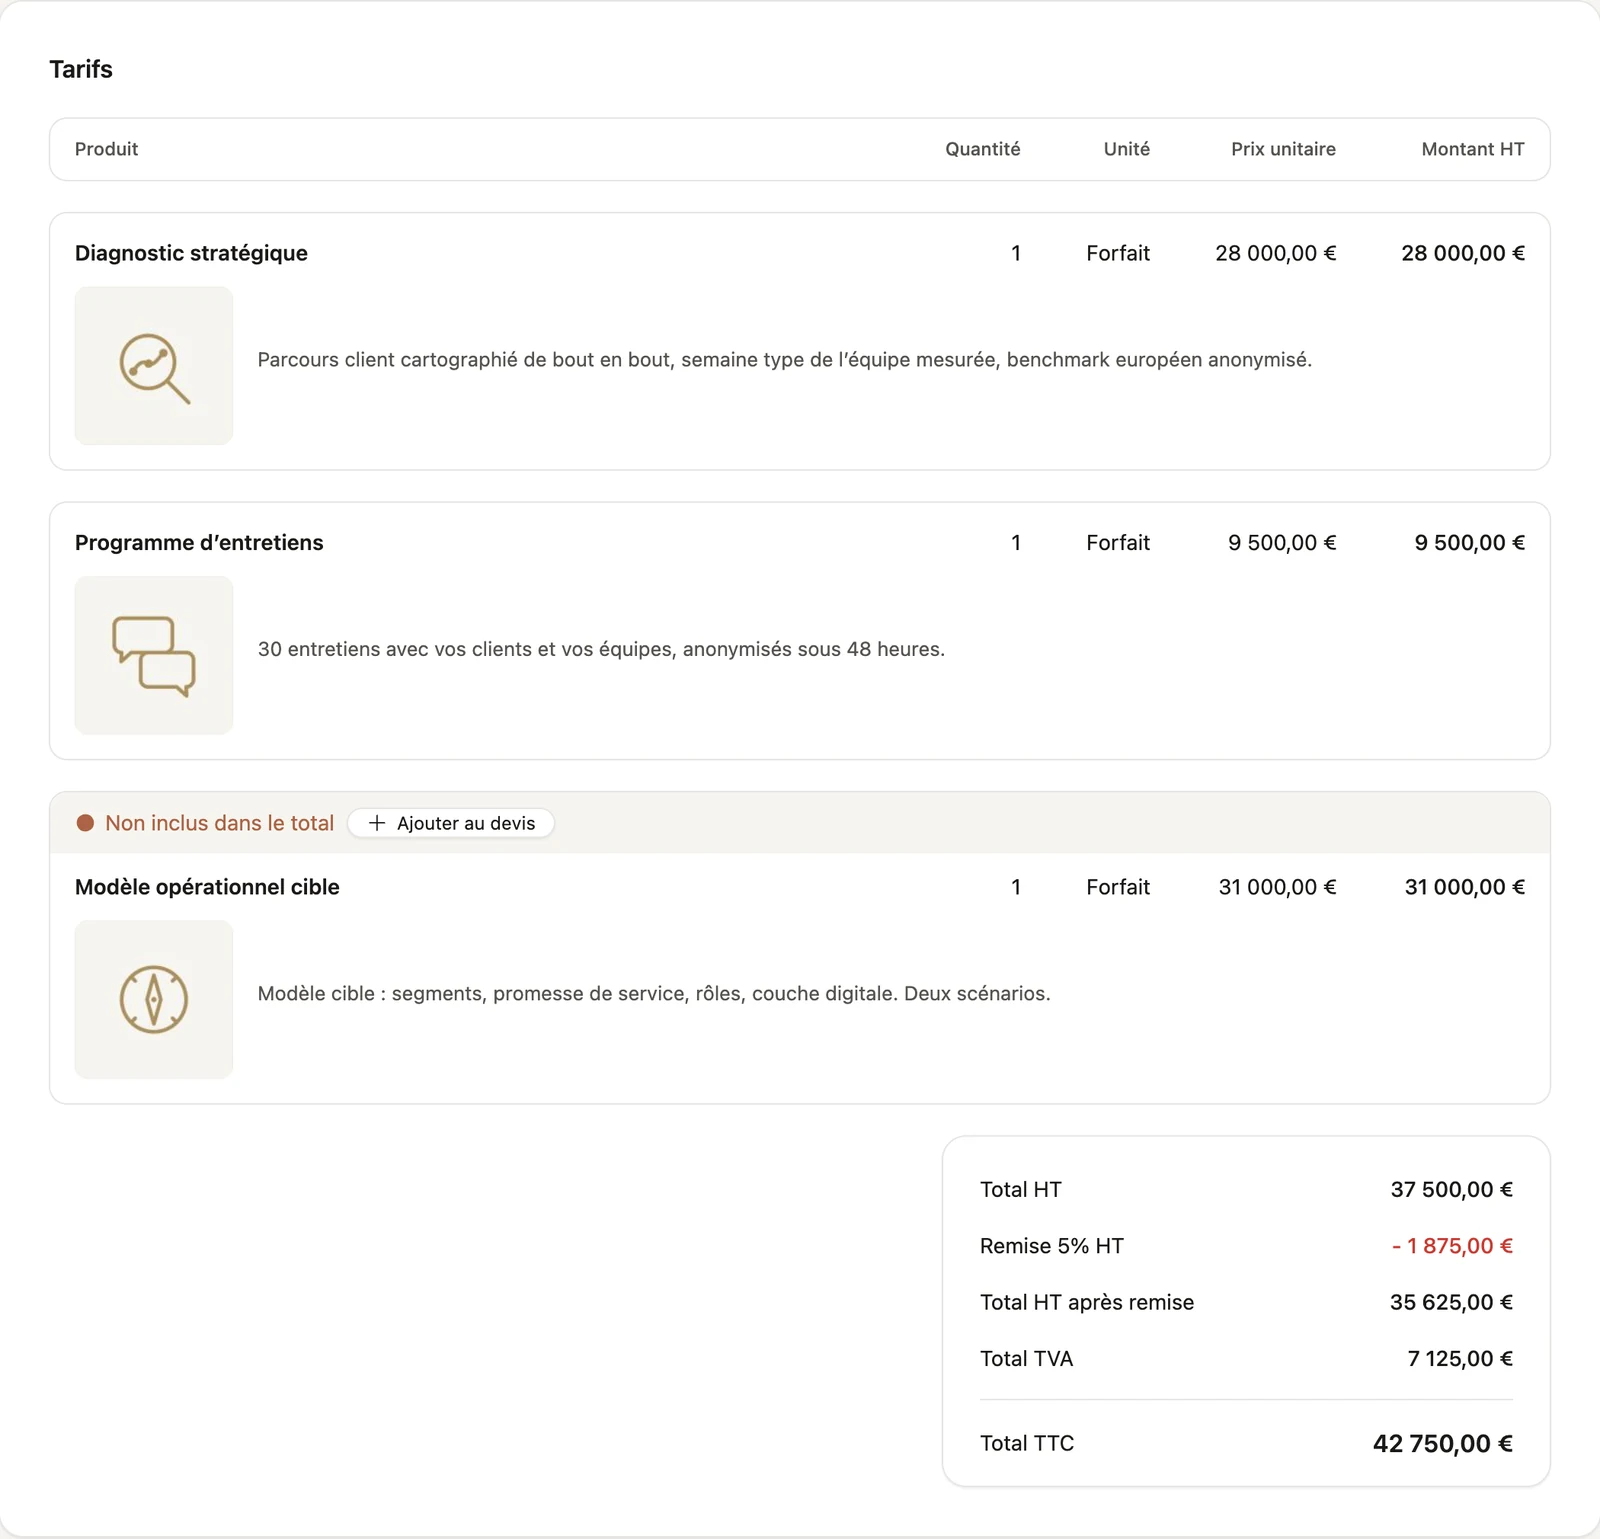The image size is (1600, 1539).
Task: Select the Programme d'entretiens product title
Action: [x=199, y=543]
